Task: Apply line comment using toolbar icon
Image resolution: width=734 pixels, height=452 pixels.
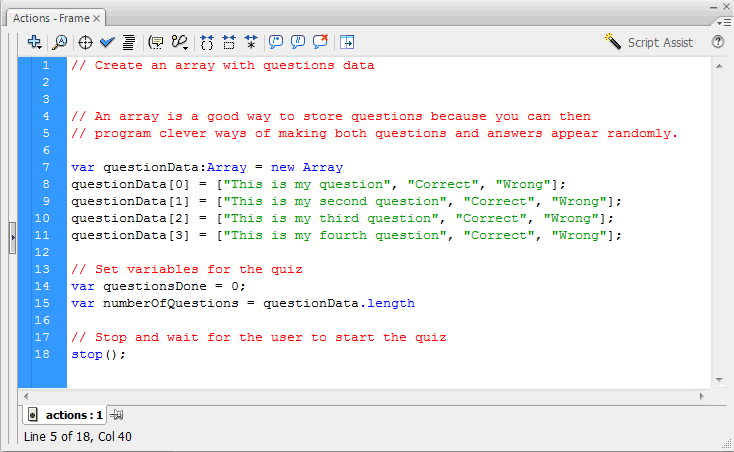Action: pyautogui.click(x=297, y=42)
